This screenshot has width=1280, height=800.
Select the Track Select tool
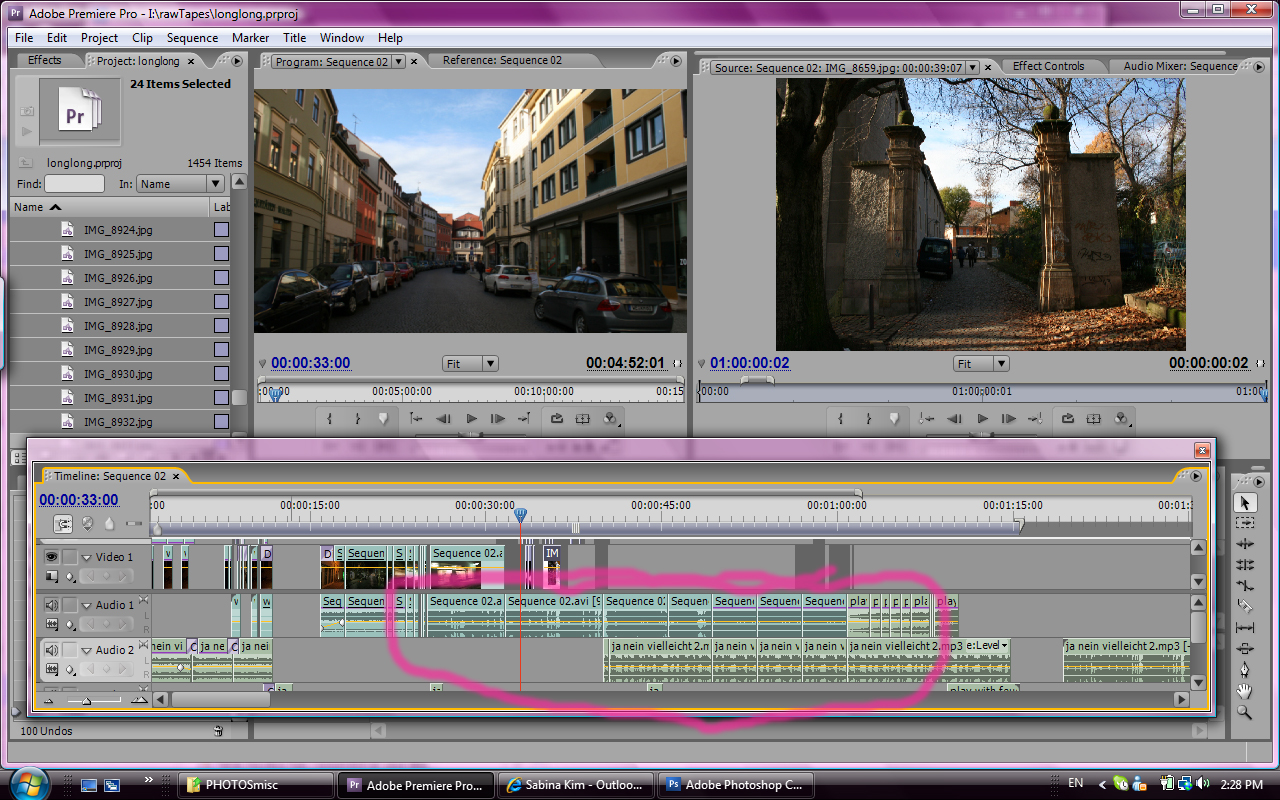tap(1245, 523)
